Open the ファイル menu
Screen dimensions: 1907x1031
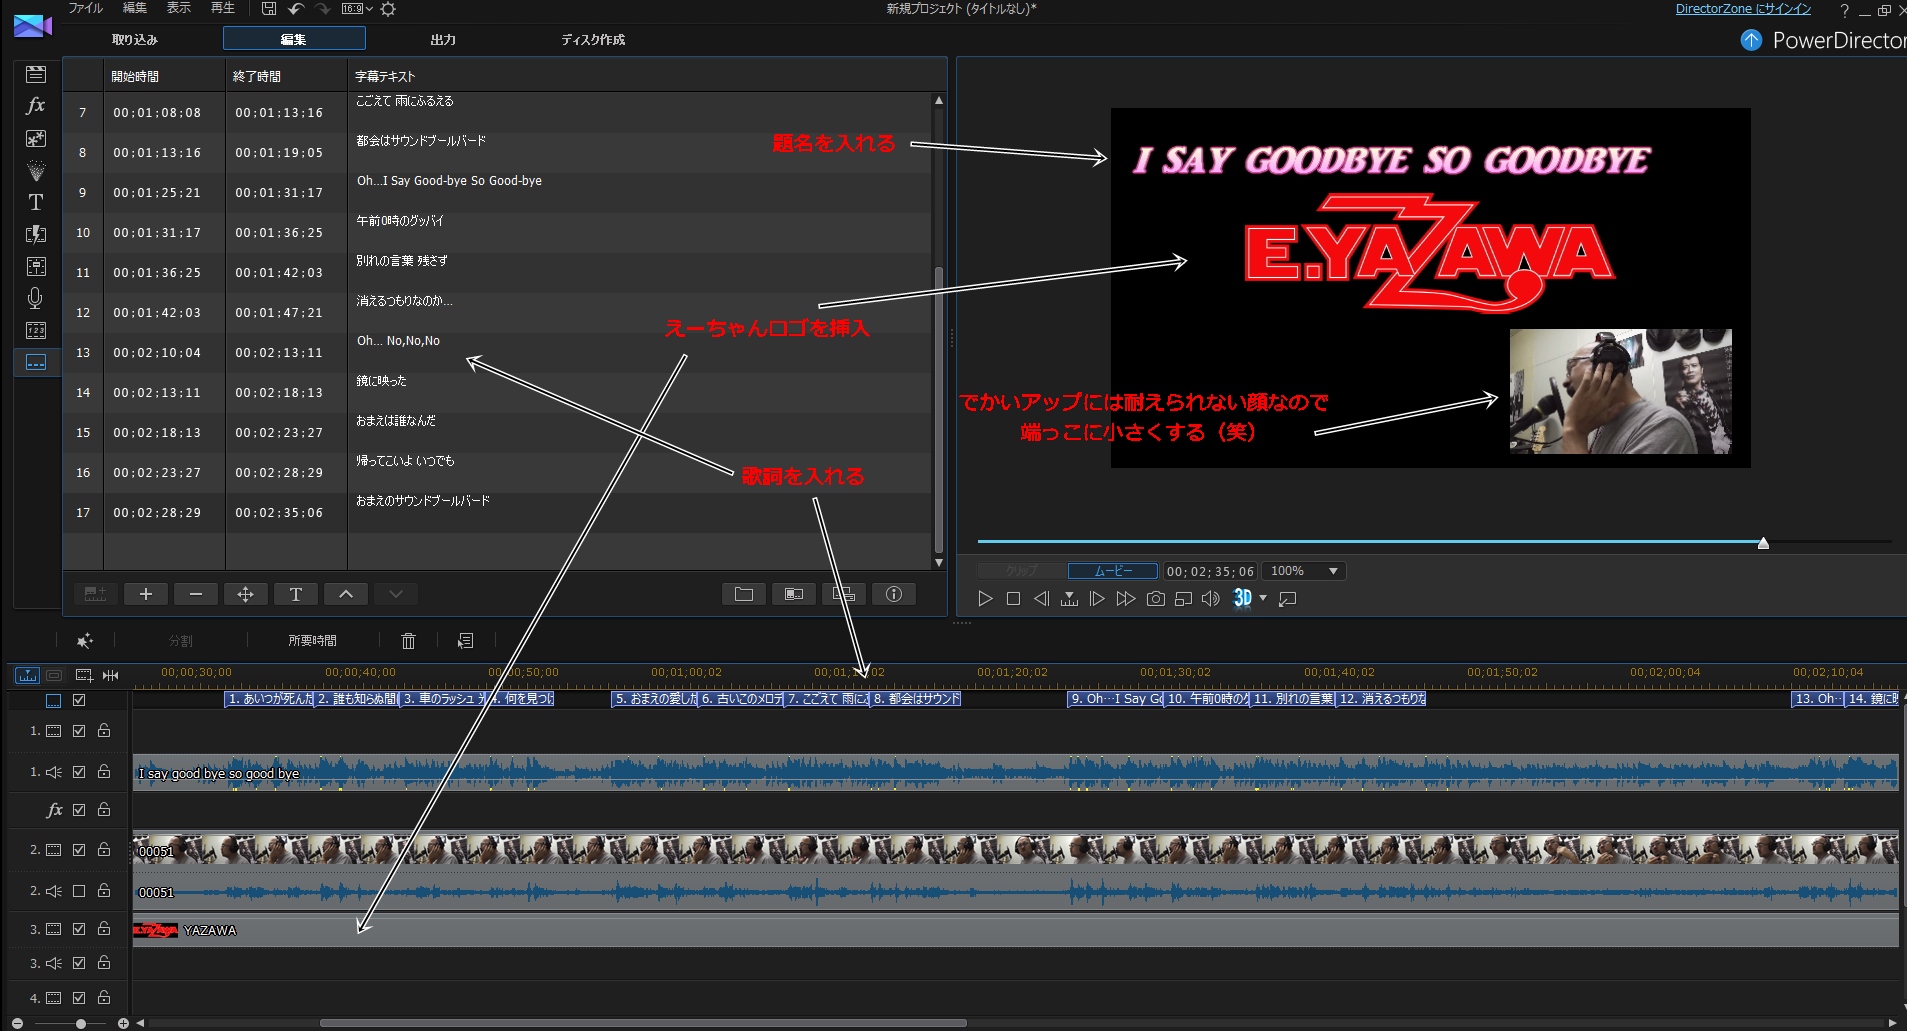click(85, 8)
